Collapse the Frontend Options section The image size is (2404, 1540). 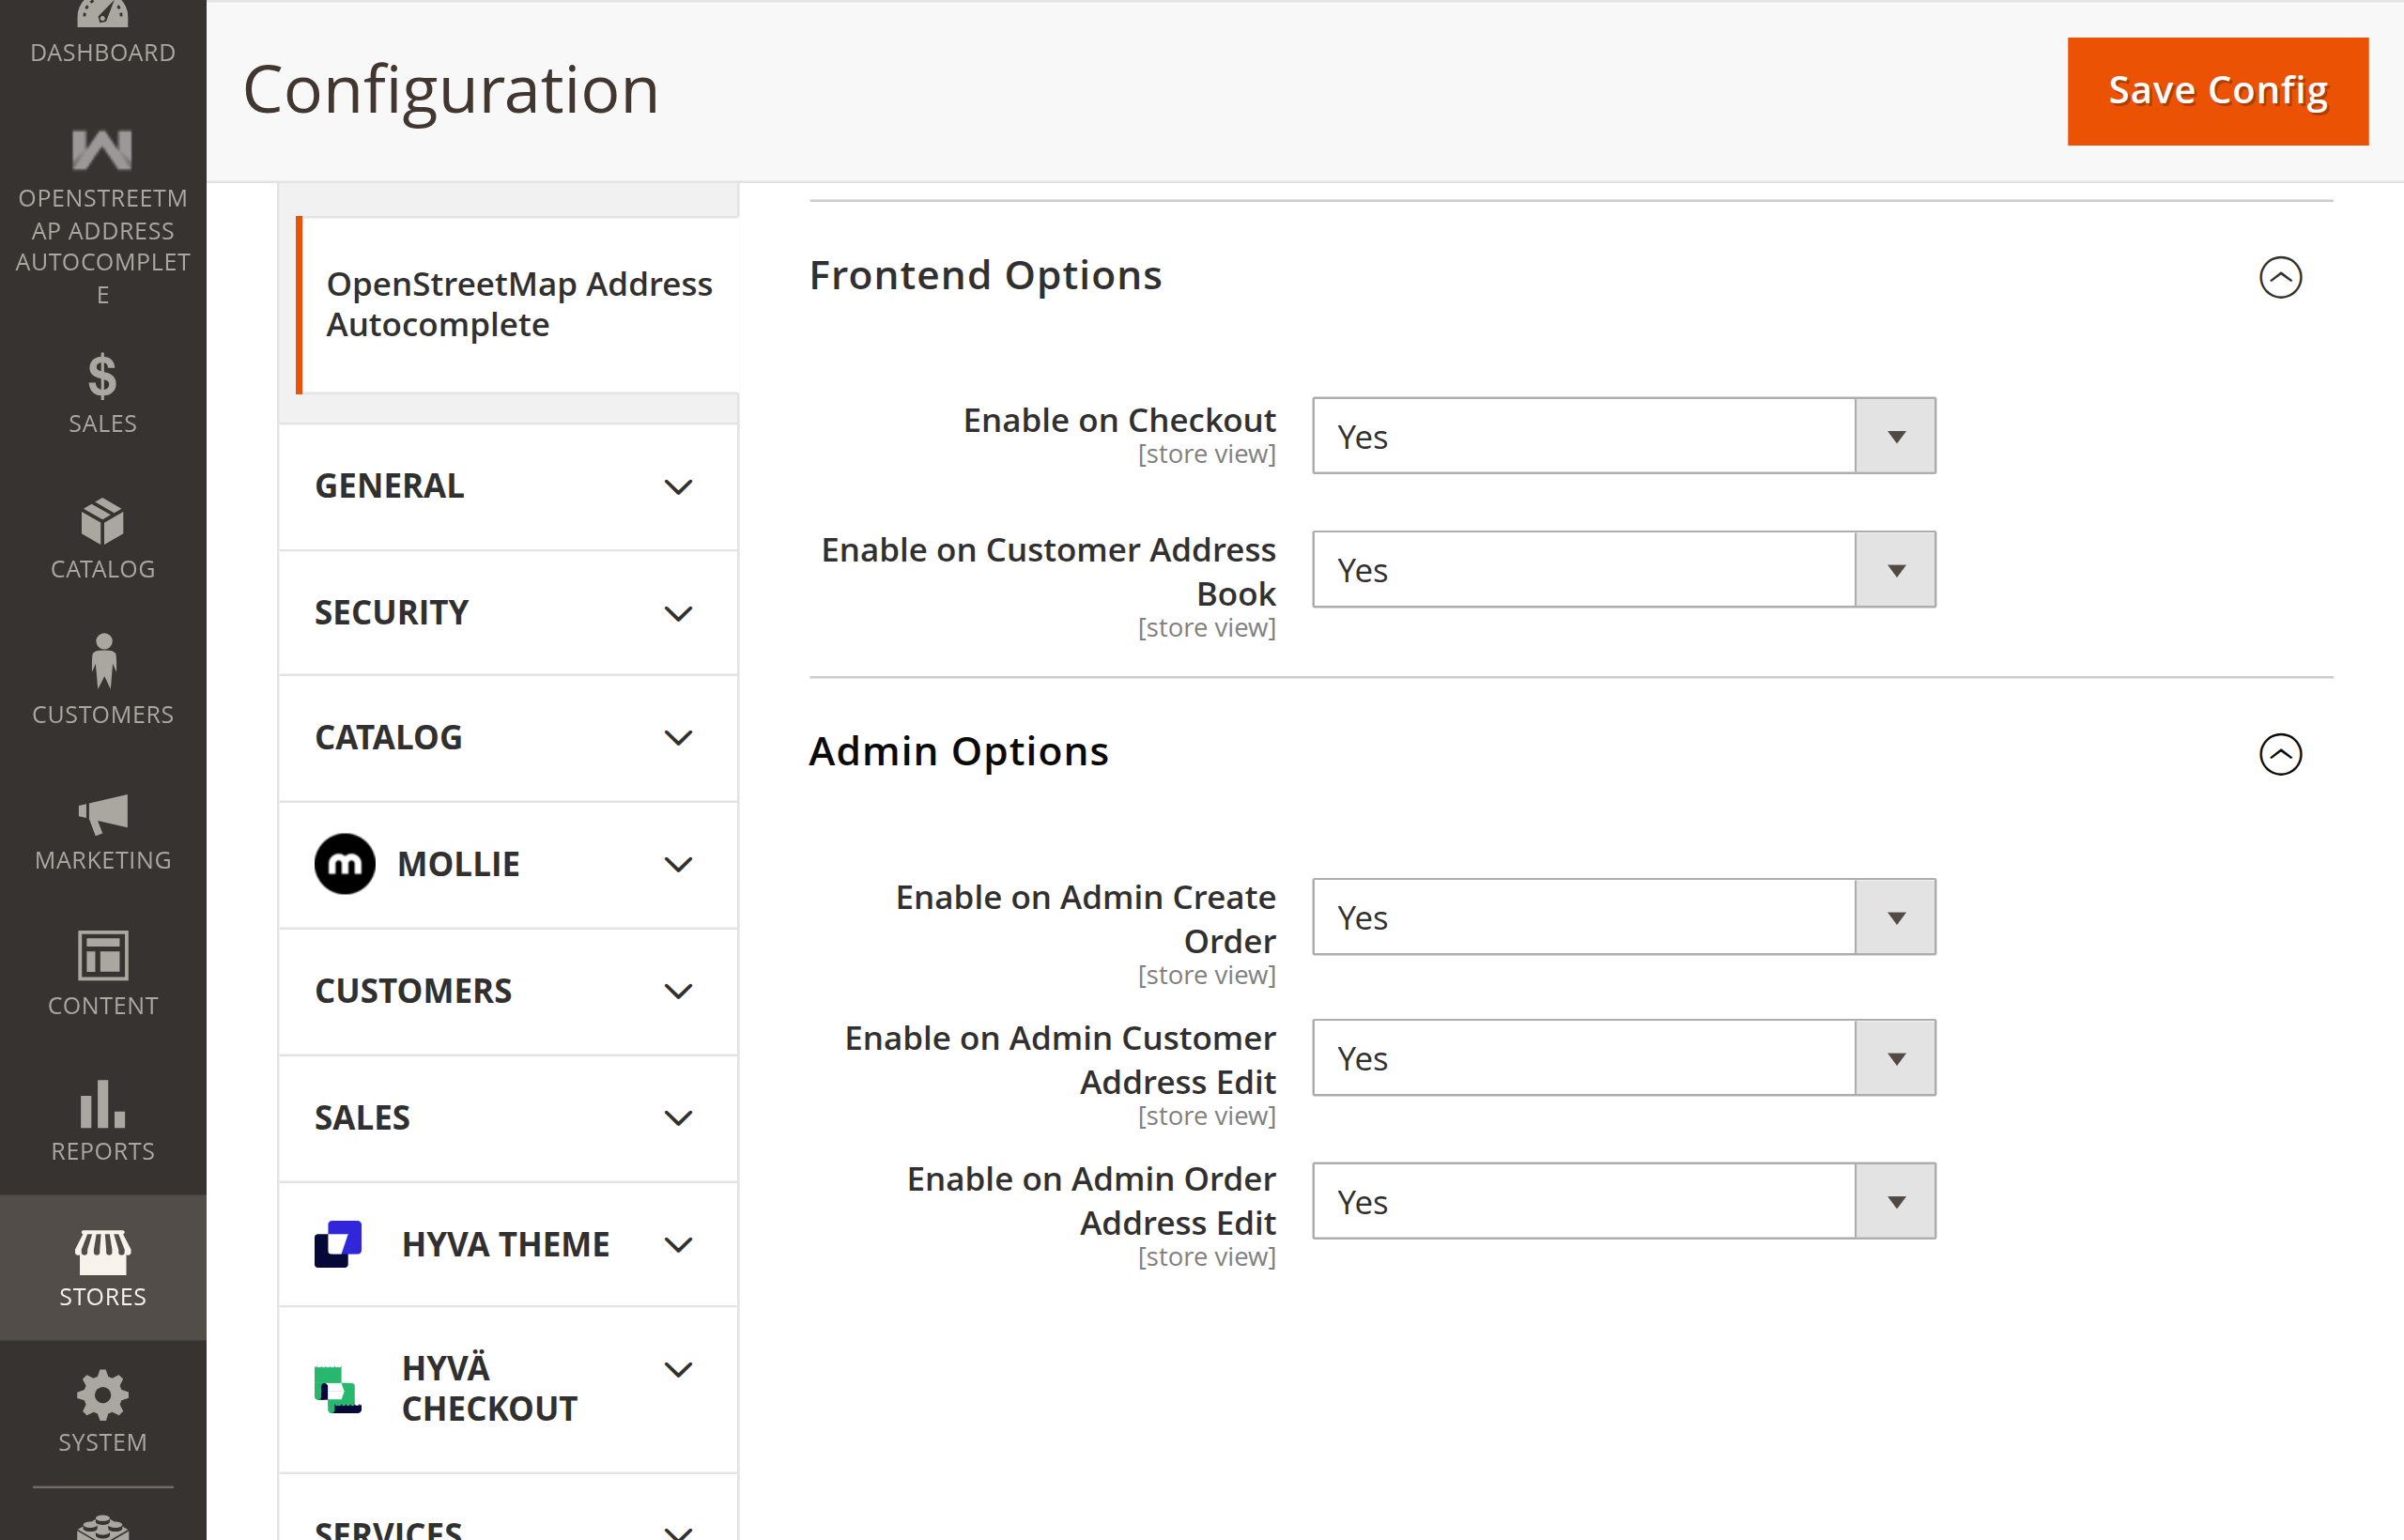click(2280, 277)
